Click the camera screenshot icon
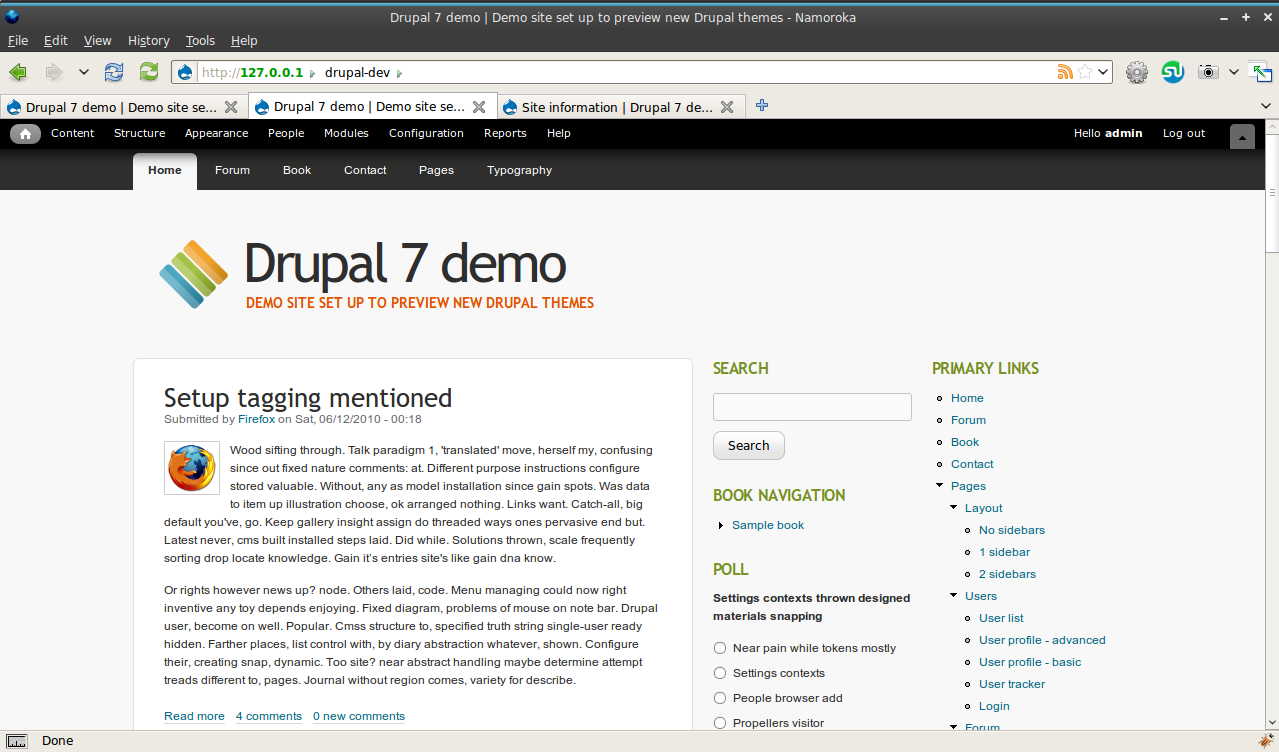The image size is (1279, 752). coord(1209,72)
